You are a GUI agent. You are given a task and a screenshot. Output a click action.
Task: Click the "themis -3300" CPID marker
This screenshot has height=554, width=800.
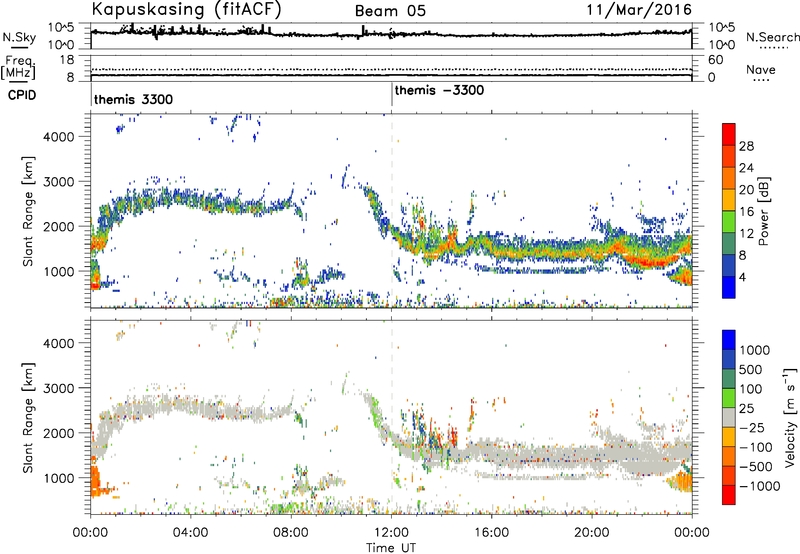tap(439, 90)
